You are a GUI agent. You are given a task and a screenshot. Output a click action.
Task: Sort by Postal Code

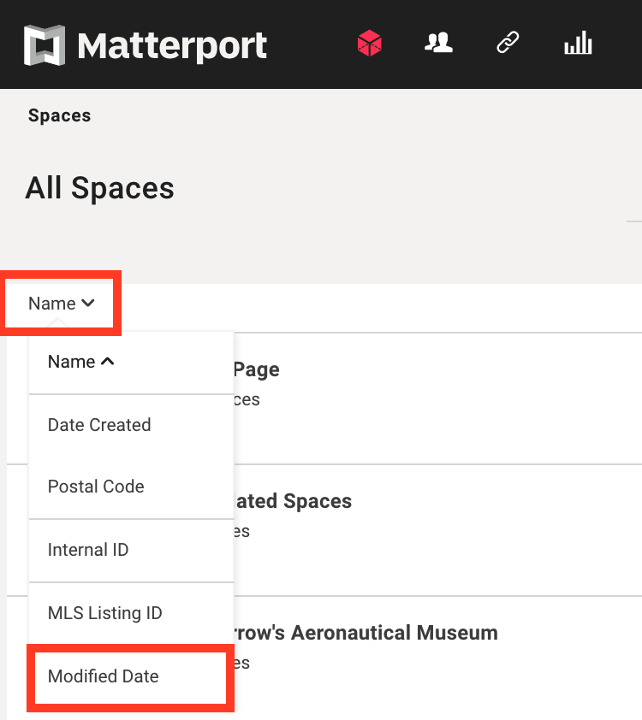pyautogui.click(x=131, y=487)
